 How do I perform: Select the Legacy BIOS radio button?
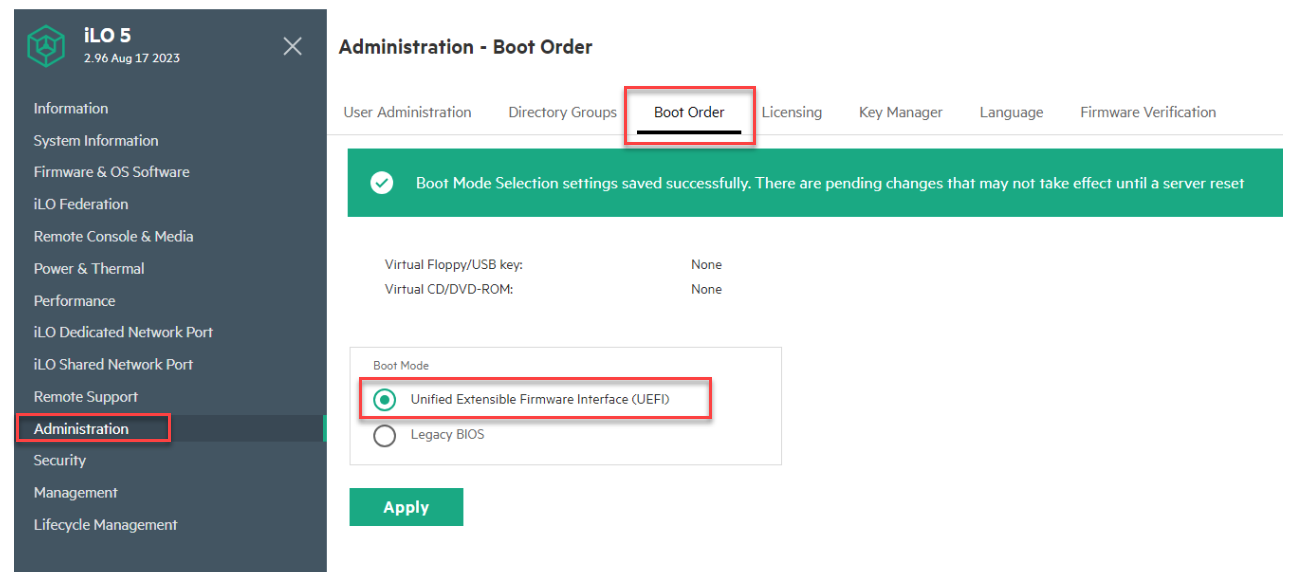click(384, 436)
